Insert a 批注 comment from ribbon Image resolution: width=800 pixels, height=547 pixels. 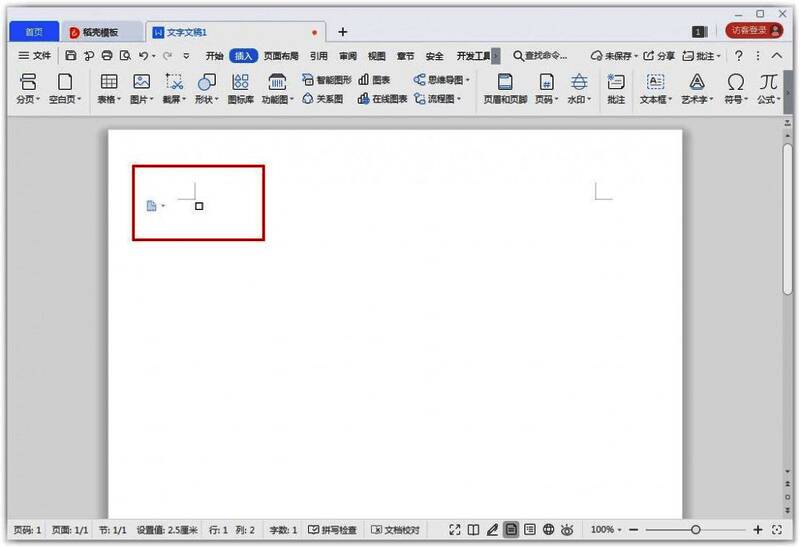(x=616, y=87)
